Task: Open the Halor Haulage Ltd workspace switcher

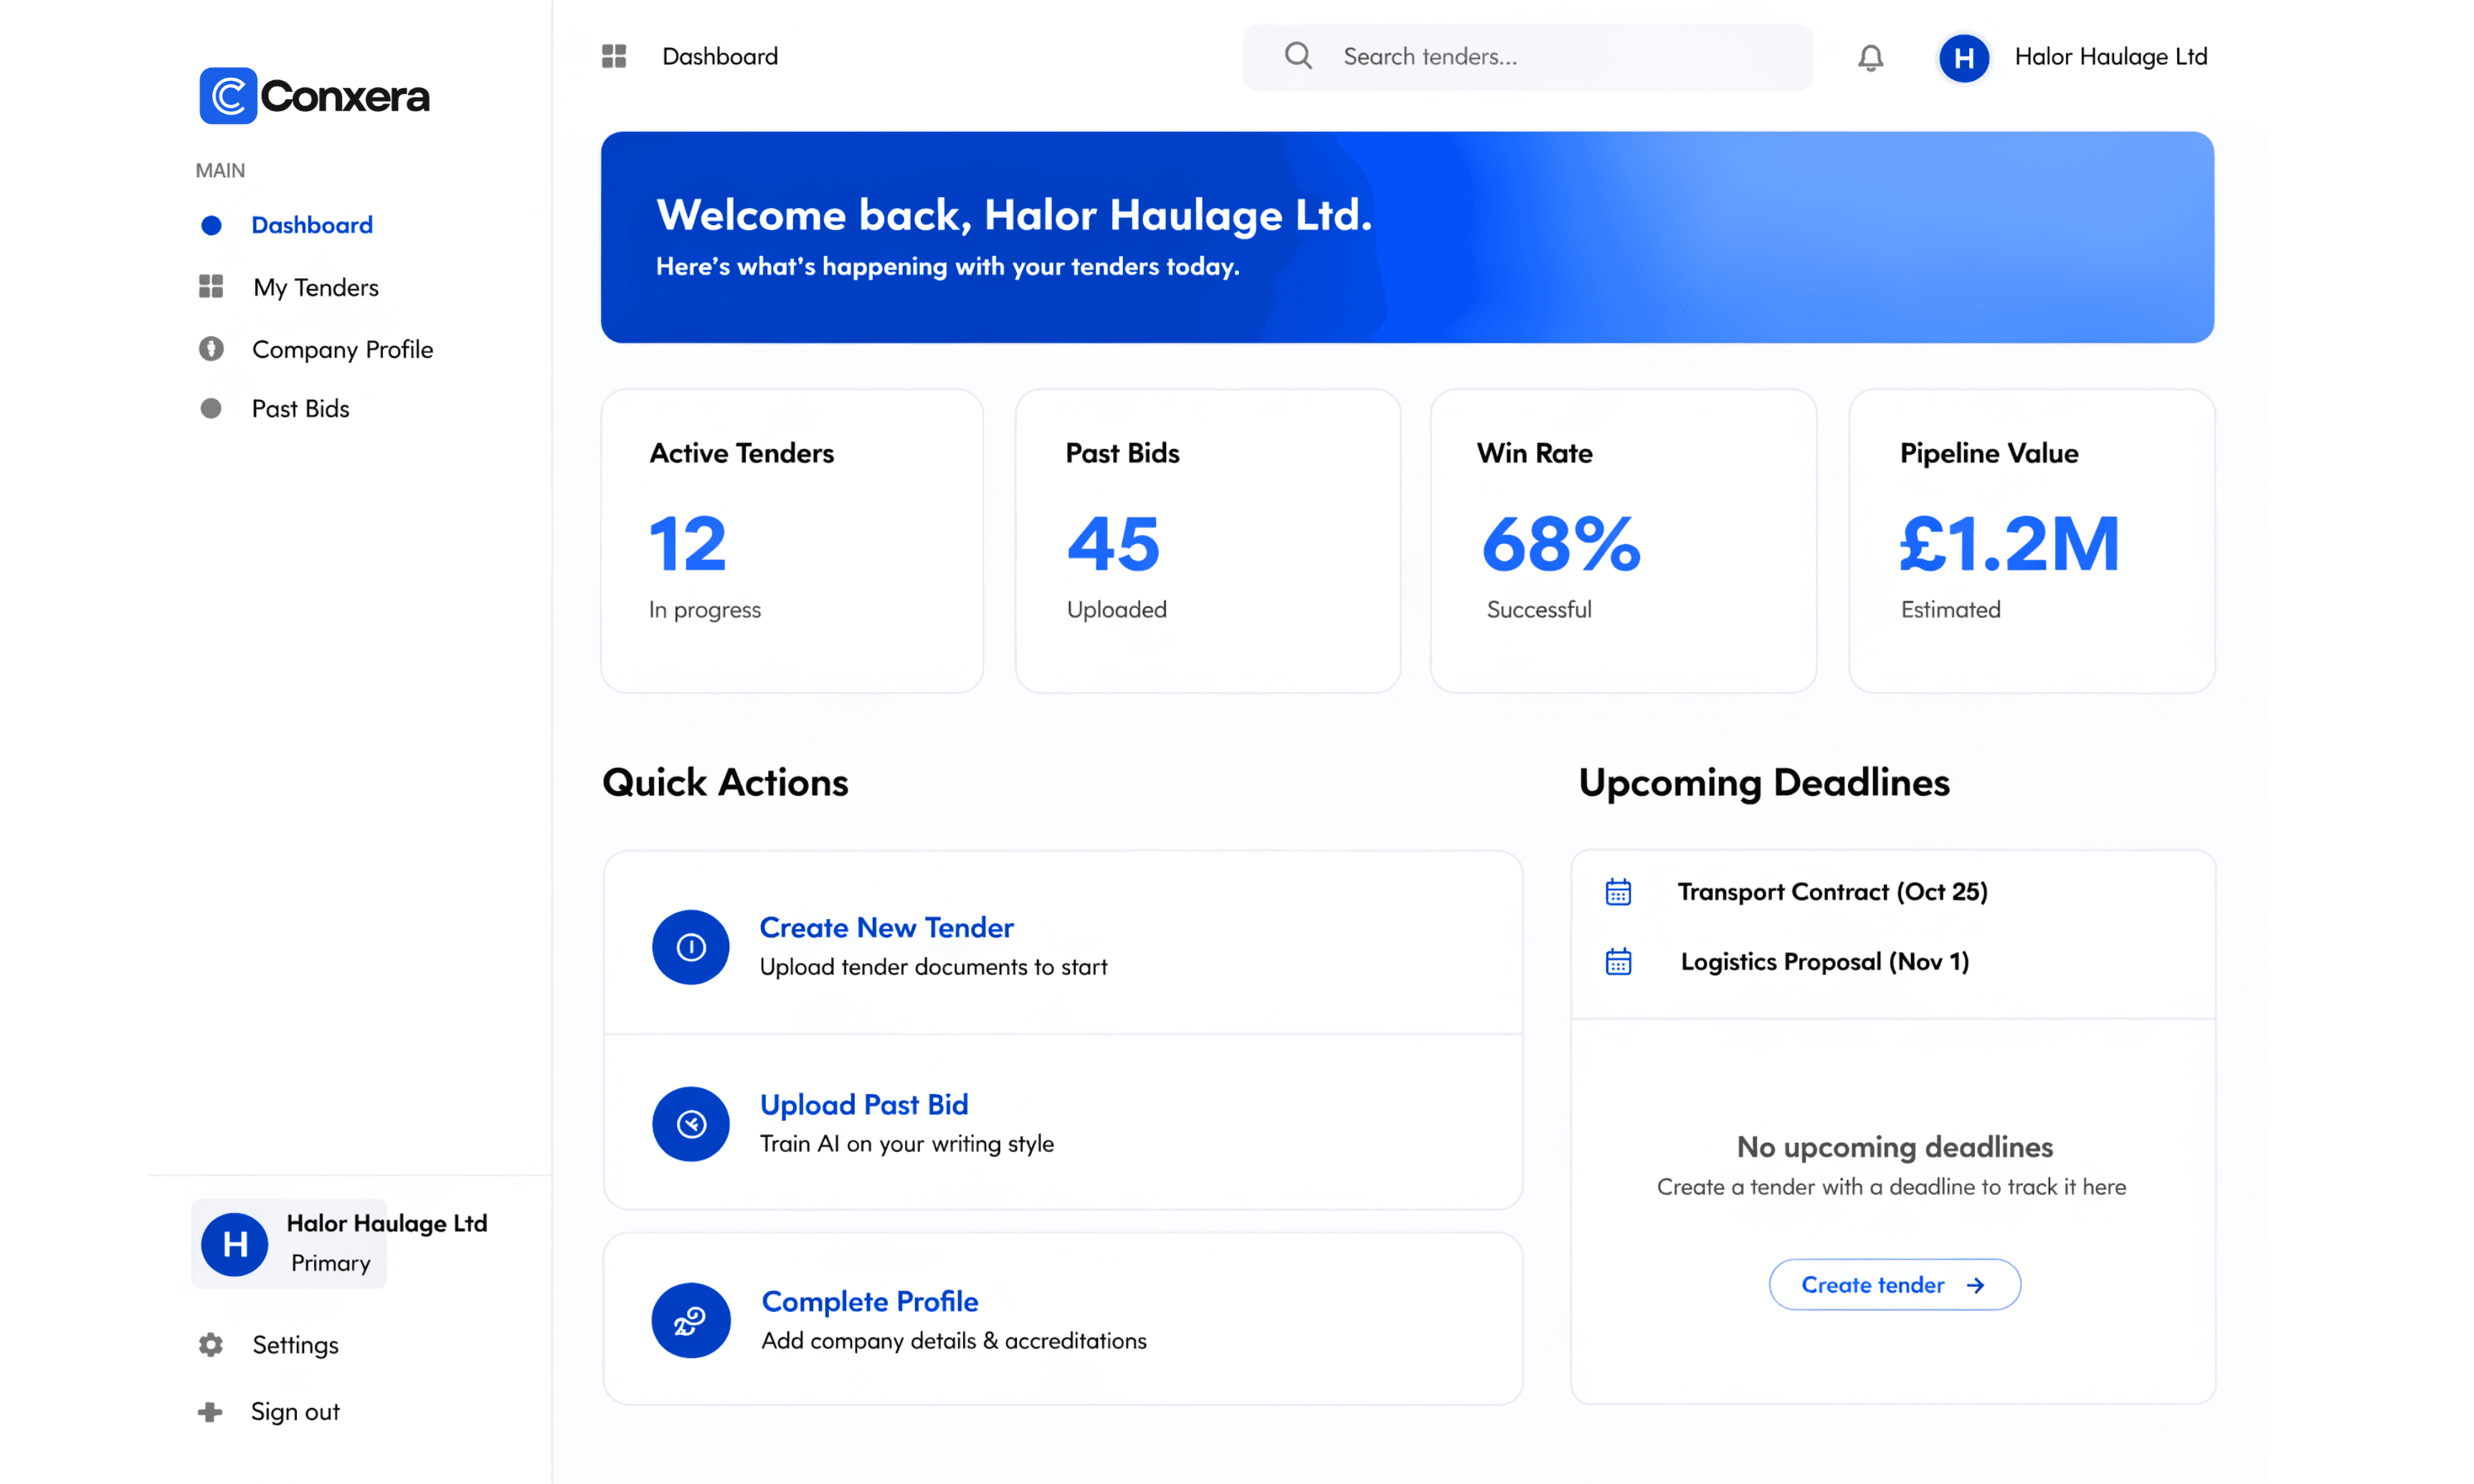Action: 288,1243
